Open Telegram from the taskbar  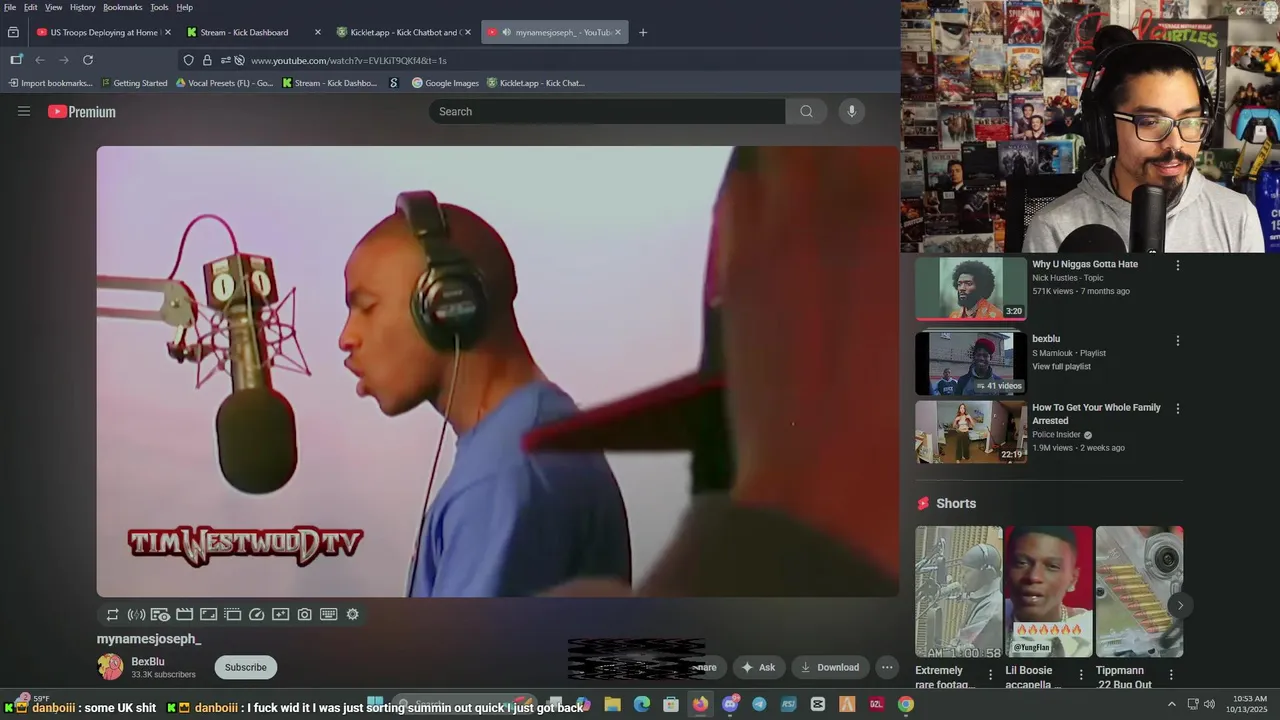point(759,704)
